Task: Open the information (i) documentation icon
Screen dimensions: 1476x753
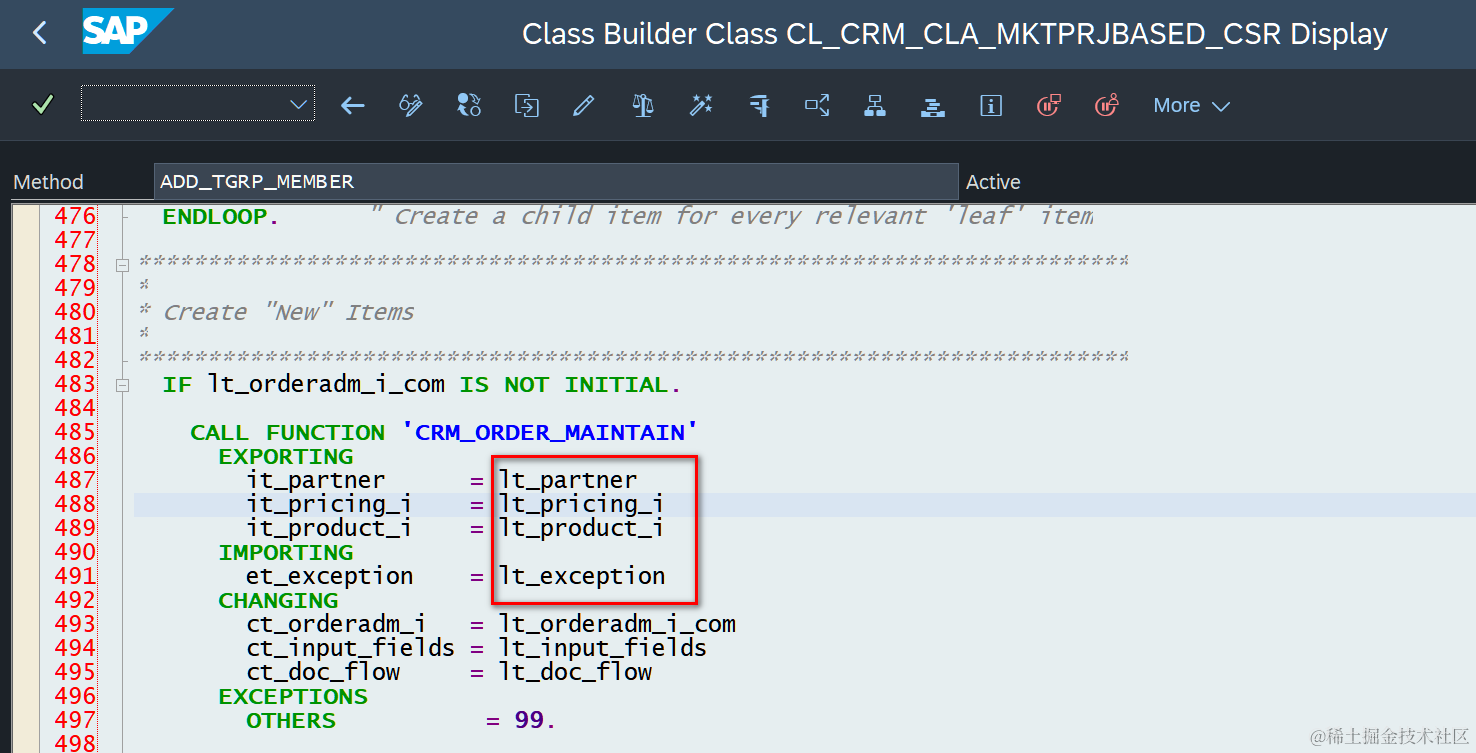Action: coord(991,105)
